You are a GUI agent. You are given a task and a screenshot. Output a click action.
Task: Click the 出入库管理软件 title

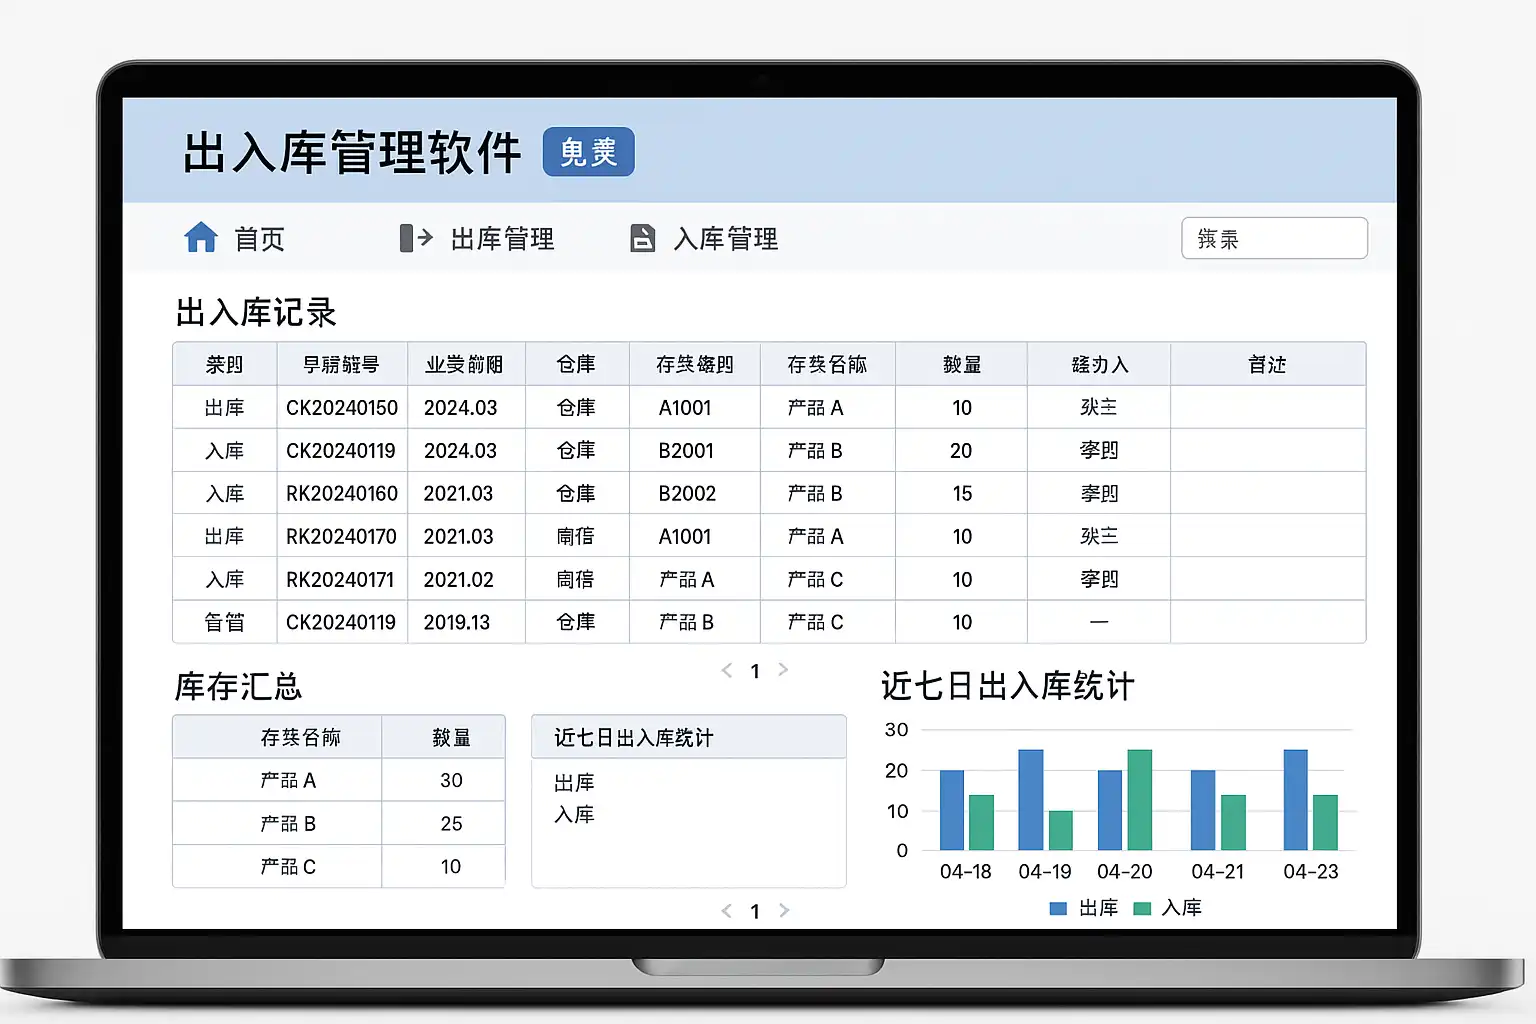(352, 153)
